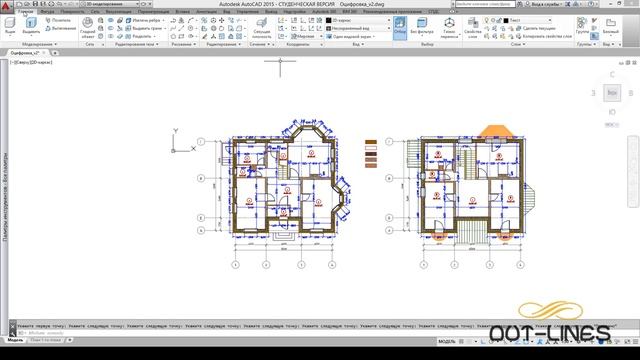Switch to the Визуализация ribbon tab
Screen dimensions: 640x360
(118, 11)
